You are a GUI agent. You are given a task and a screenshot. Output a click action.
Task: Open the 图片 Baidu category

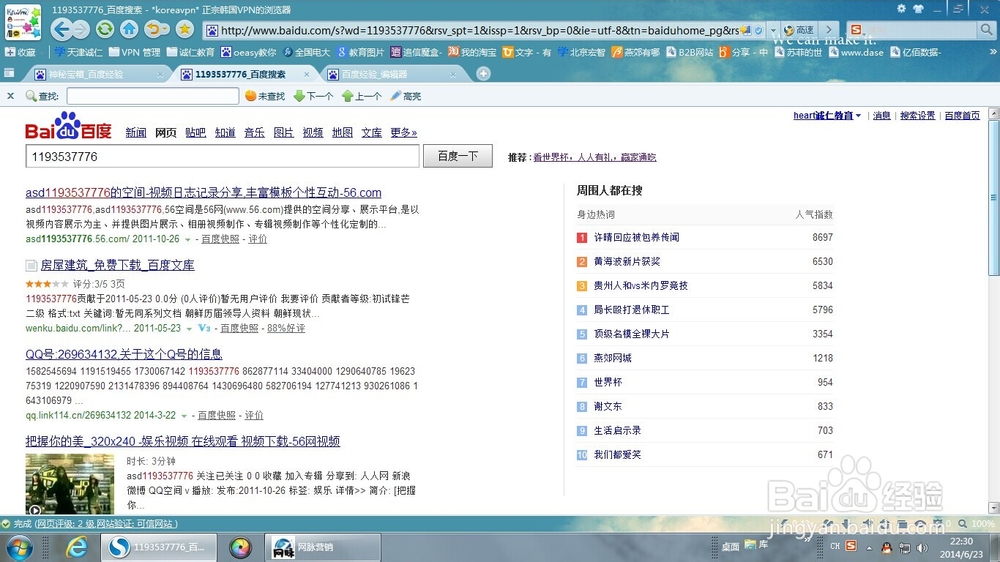tap(283, 133)
